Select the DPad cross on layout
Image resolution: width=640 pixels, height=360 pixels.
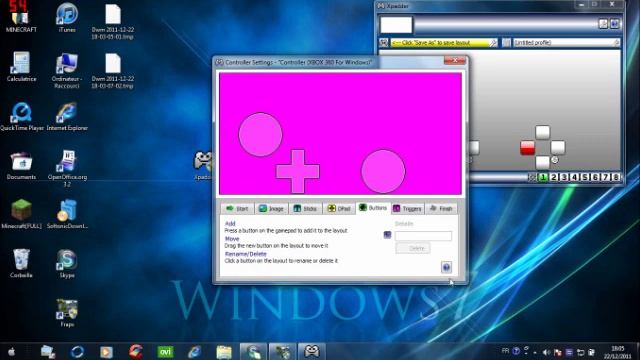tap(298, 171)
